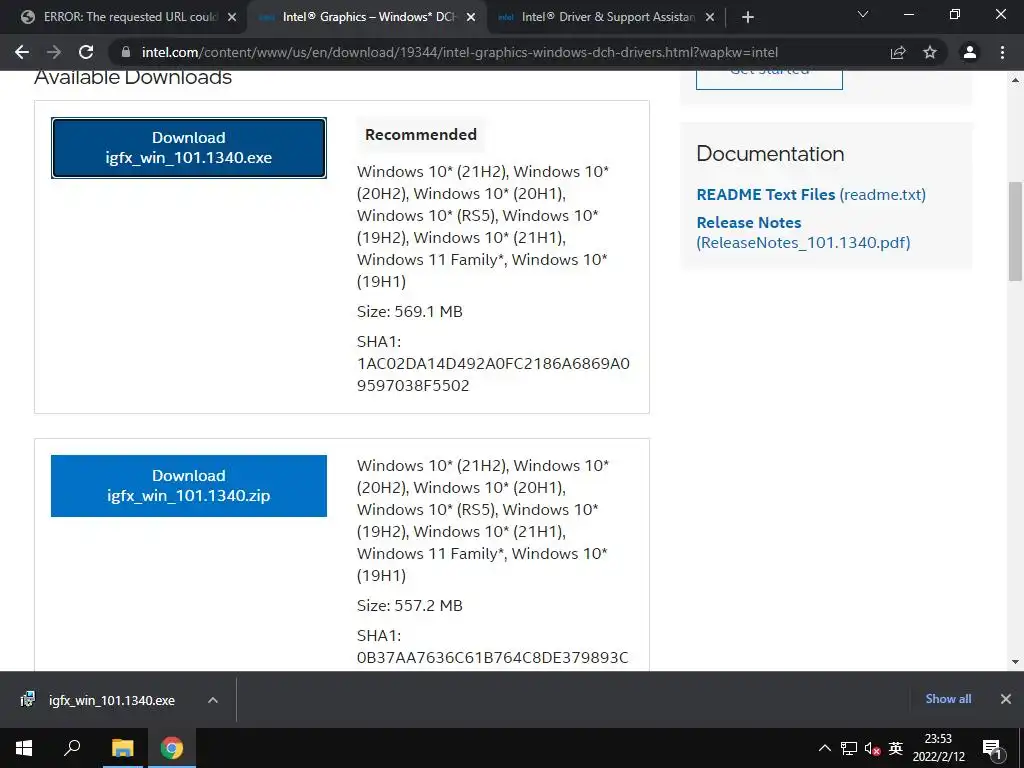Image resolution: width=1024 pixels, height=768 pixels.
Task: Close the downloads bar
Action: point(1006,699)
